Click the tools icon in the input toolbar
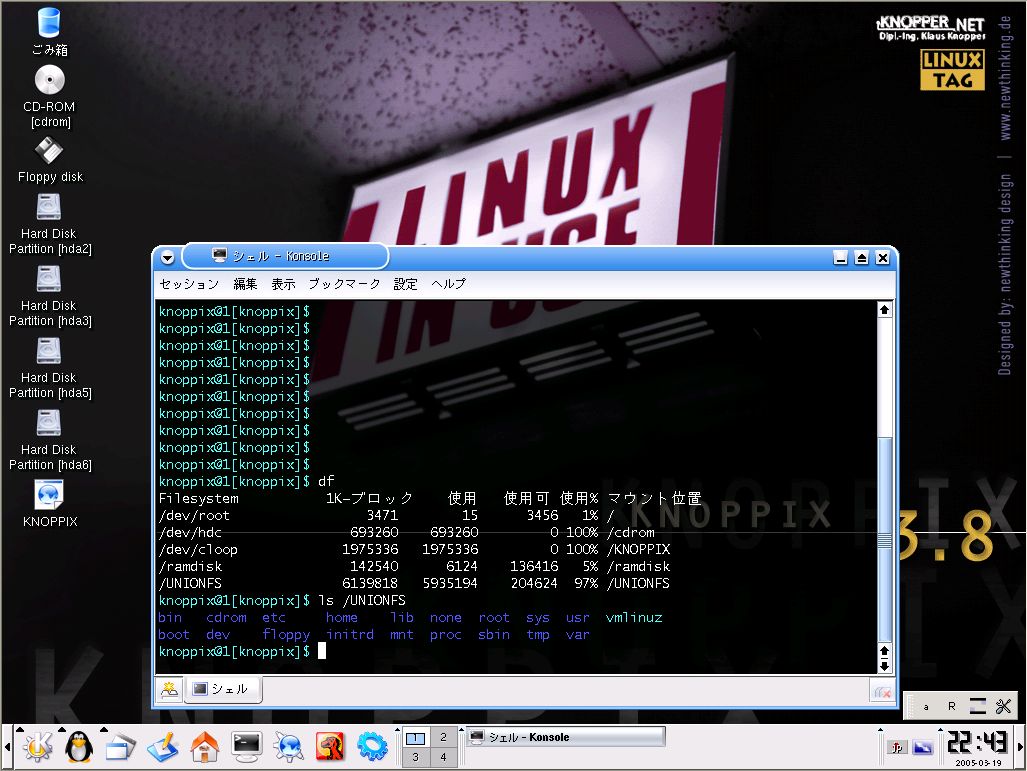1027x771 pixels. click(x=1003, y=706)
